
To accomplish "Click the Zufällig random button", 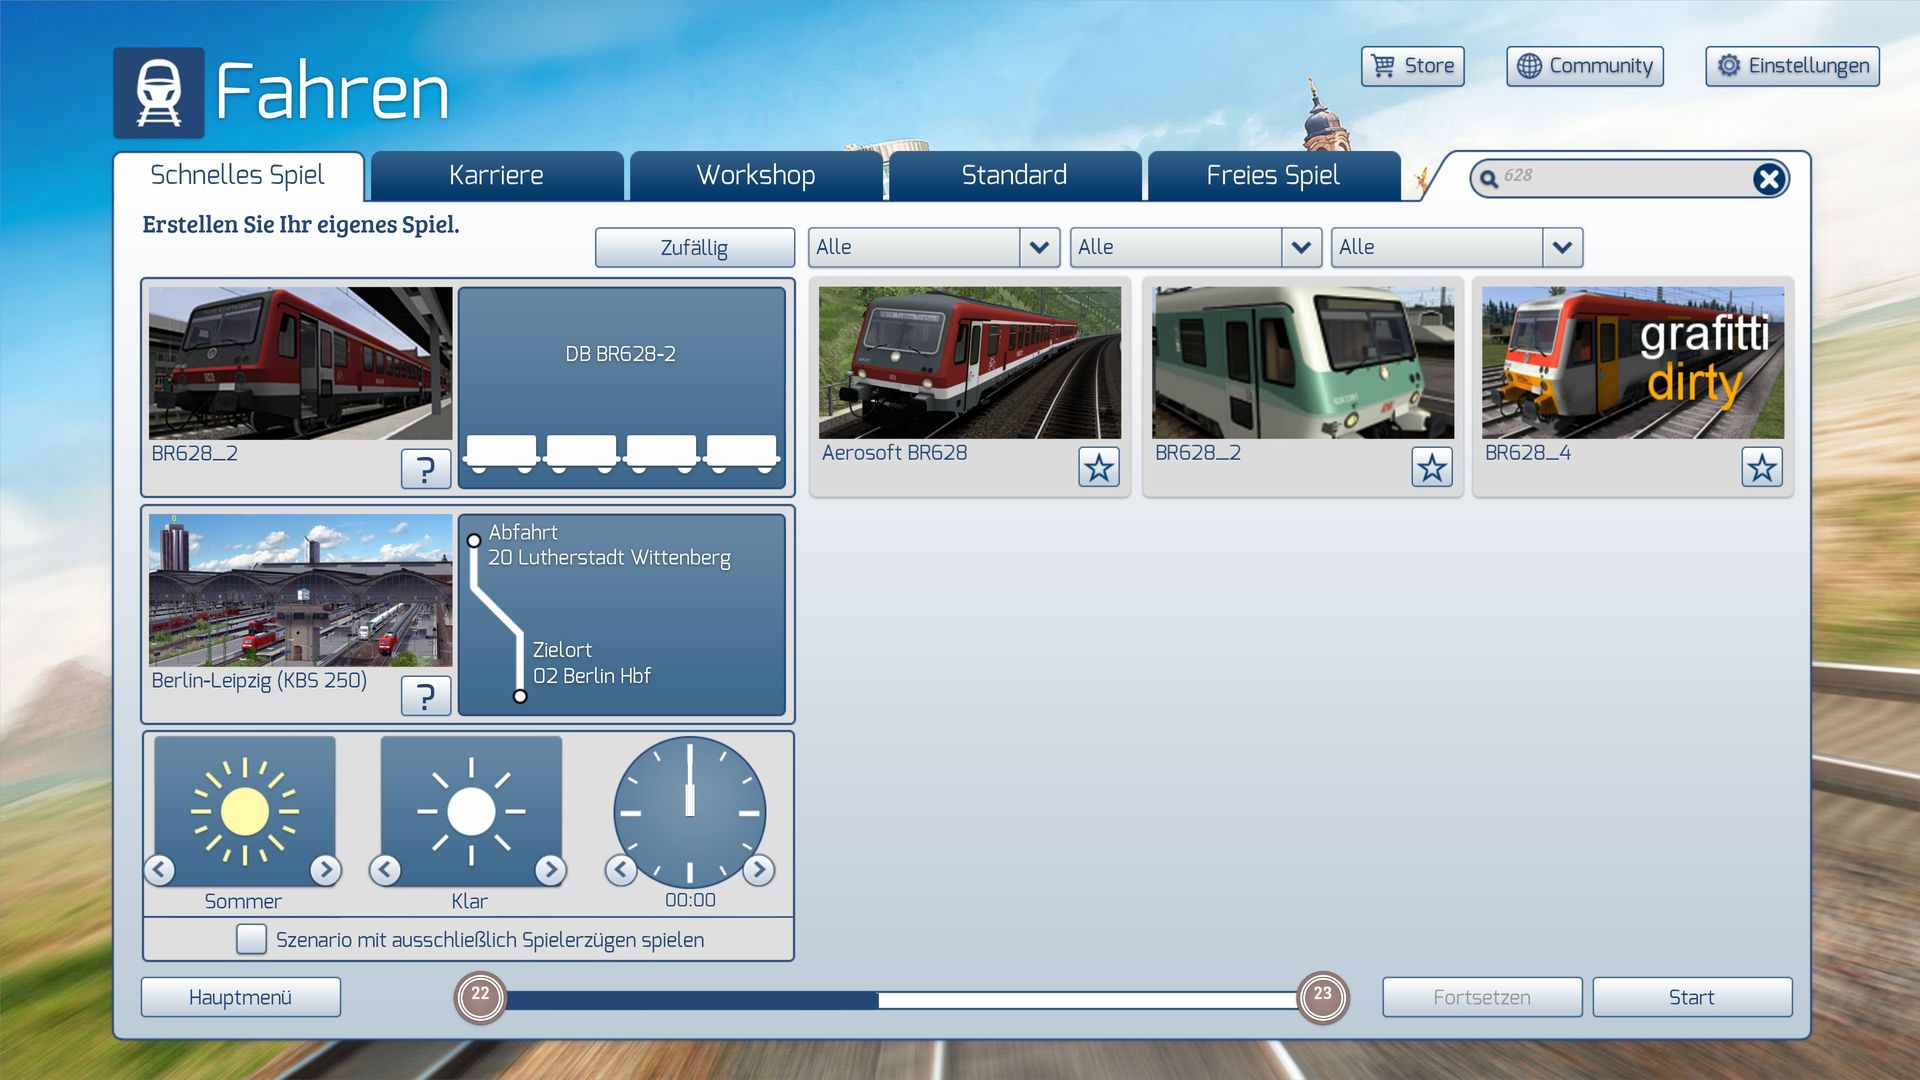I will (694, 248).
